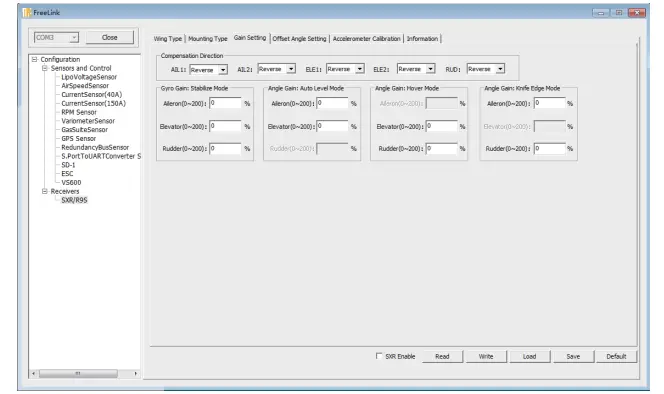Select VS600 in the tree

(71, 183)
